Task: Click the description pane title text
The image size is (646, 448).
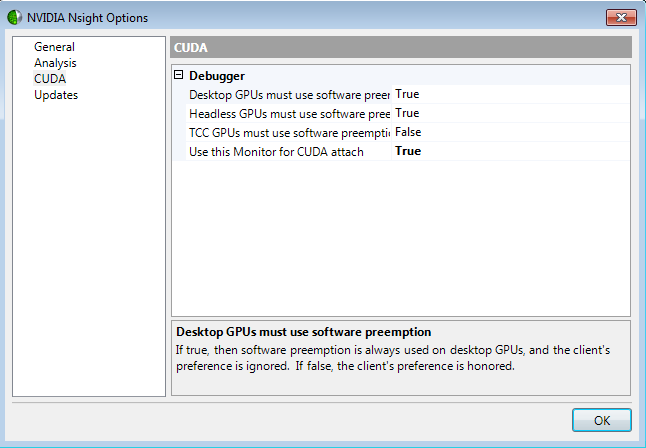Action: point(303,332)
